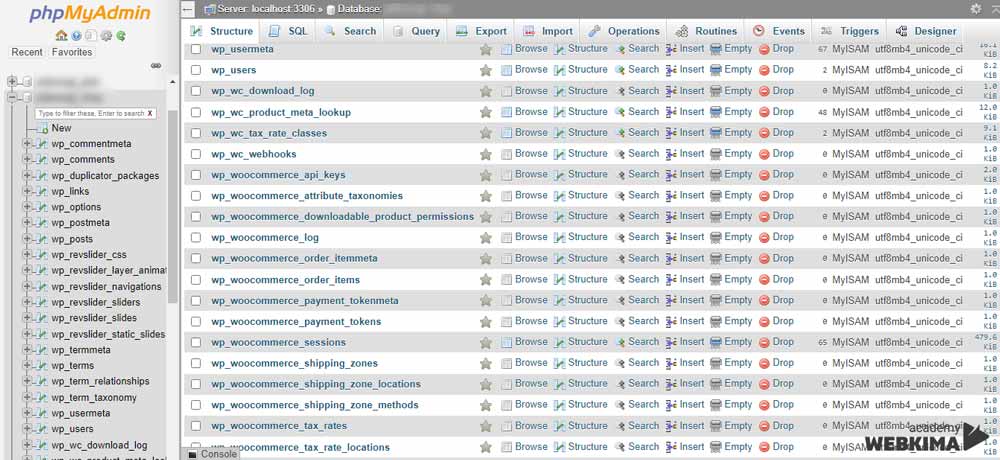Open the wp_woocommerce_sessions table link
Image resolution: width=1000 pixels, height=460 pixels.
pos(279,343)
